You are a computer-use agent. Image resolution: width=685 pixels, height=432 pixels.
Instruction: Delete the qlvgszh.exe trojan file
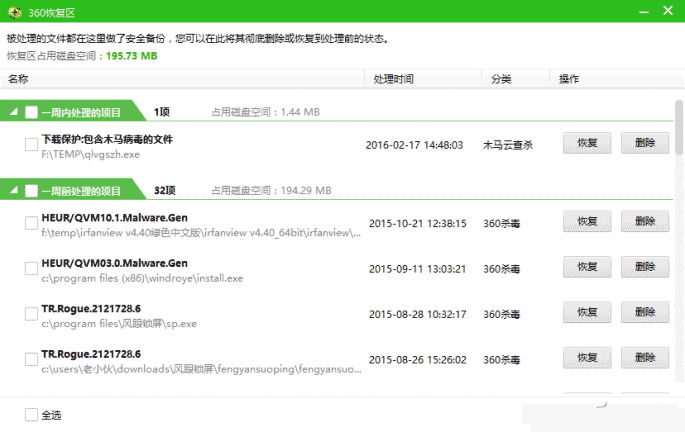click(x=645, y=144)
